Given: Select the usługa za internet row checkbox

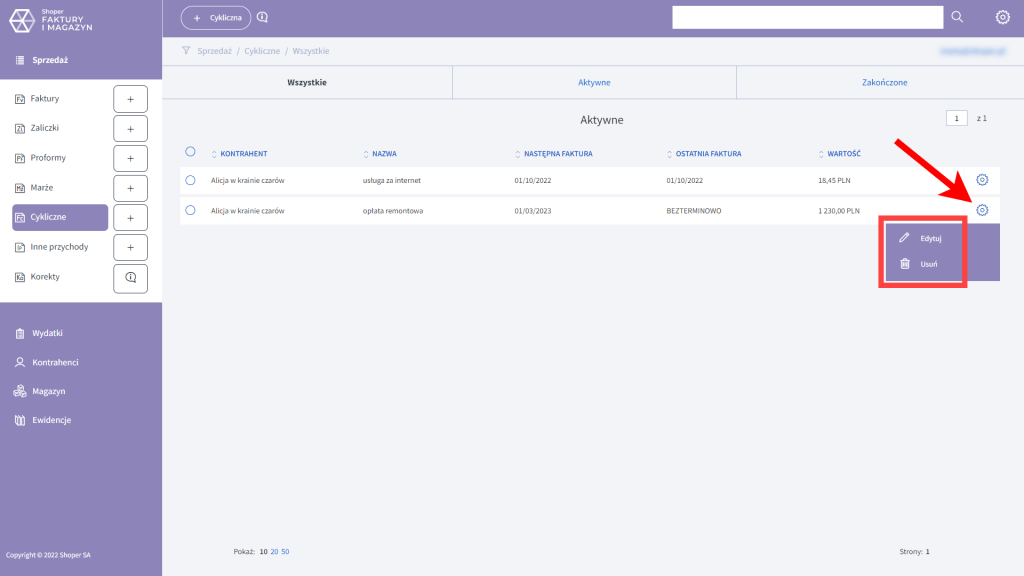Looking at the screenshot, I should coord(190,180).
